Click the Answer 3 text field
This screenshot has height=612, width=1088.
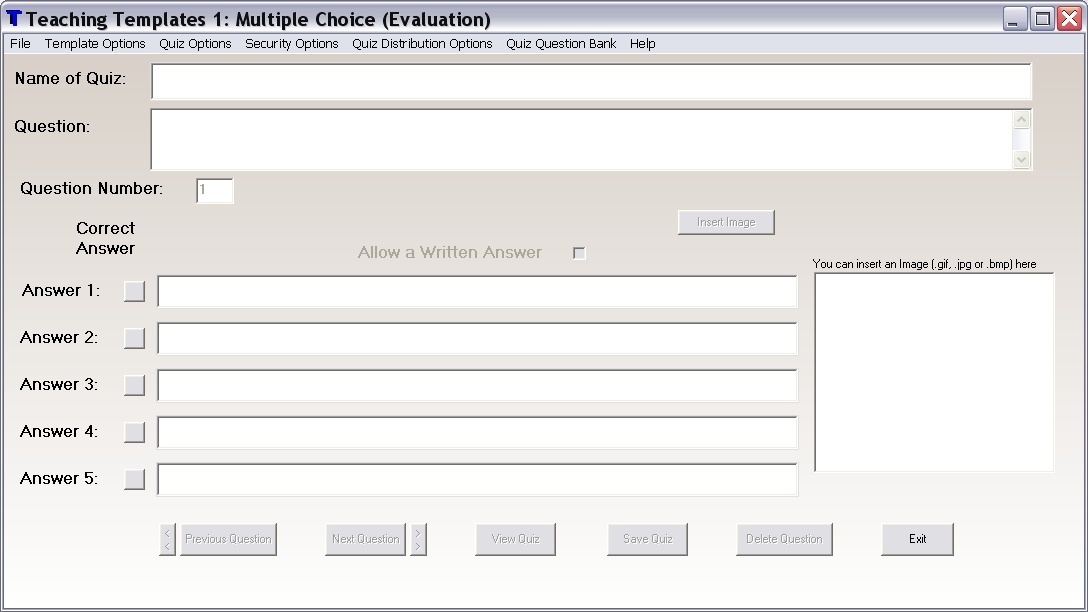pyautogui.click(x=477, y=385)
